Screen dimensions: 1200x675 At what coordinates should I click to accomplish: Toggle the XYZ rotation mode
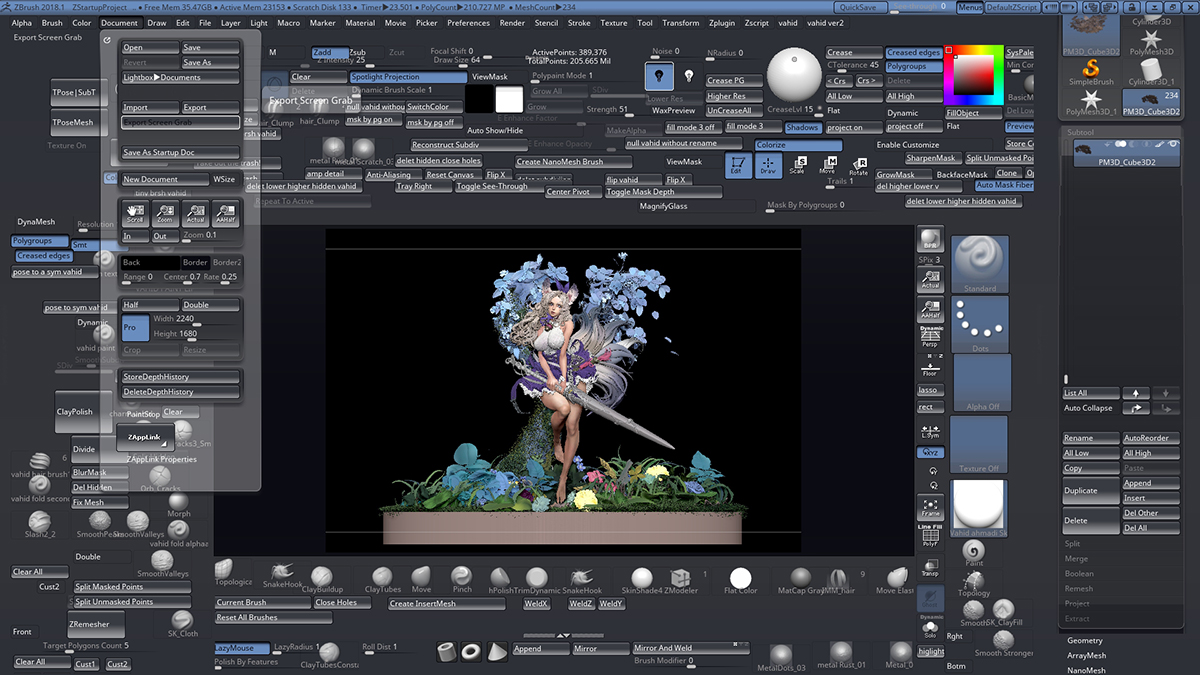pyautogui.click(x=930, y=453)
